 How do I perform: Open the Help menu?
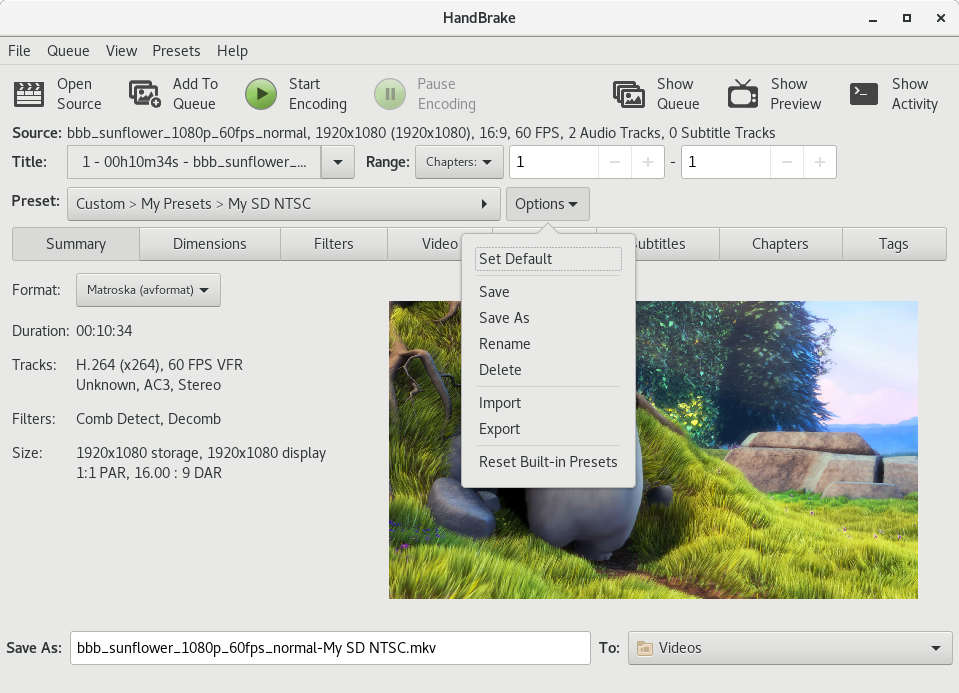[232, 51]
